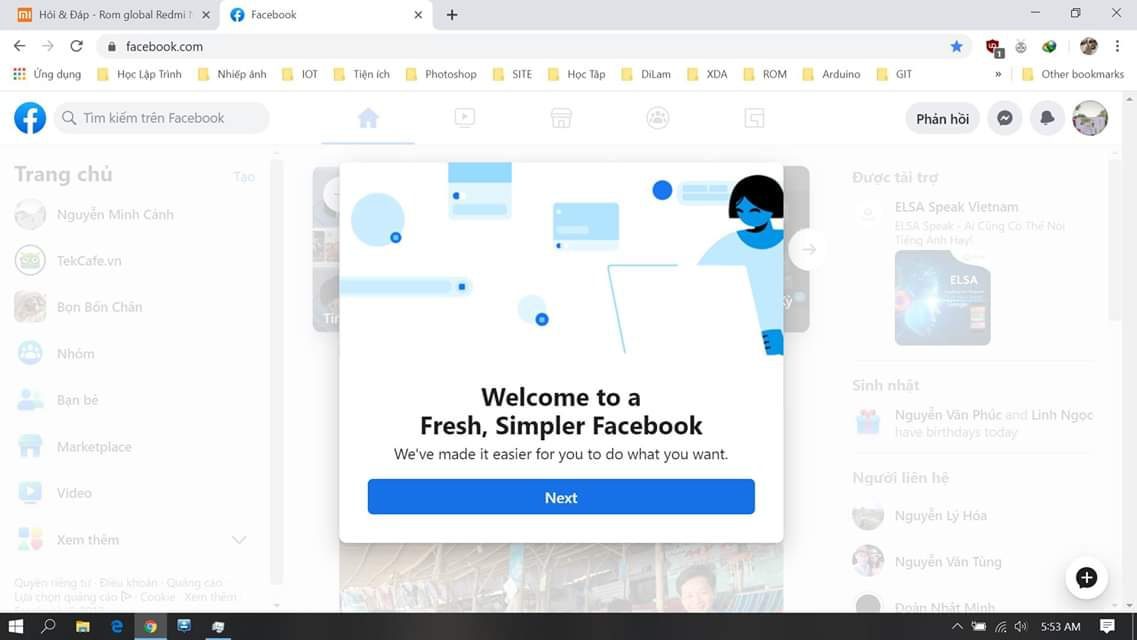Switch to the Hỏi & Đáp Redmi tab
Image resolution: width=1137 pixels, height=640 pixels.
115,14
